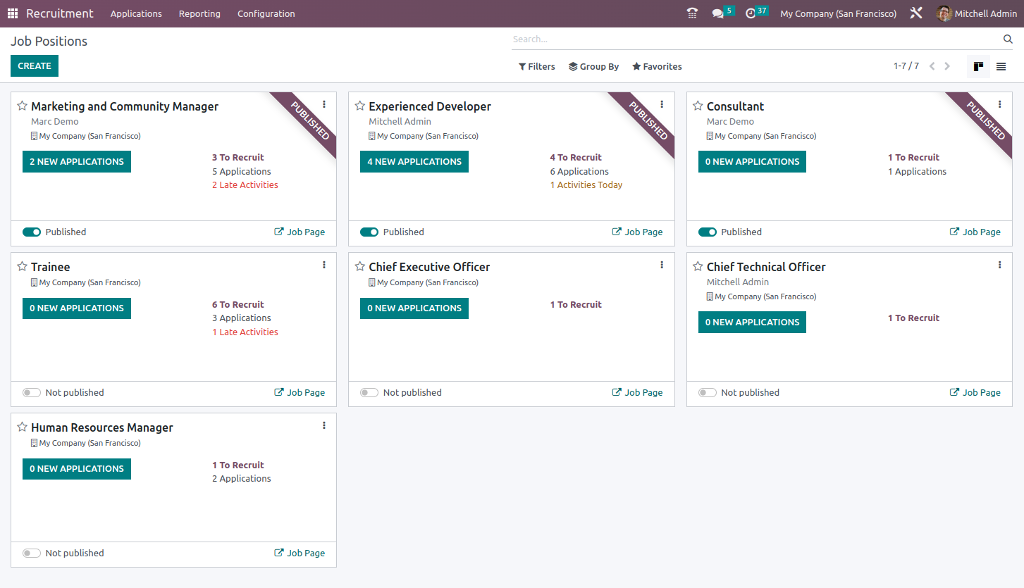1024x588 pixels.
Task: Open Job Page link for Human Resources Manager
Action: [x=300, y=553]
